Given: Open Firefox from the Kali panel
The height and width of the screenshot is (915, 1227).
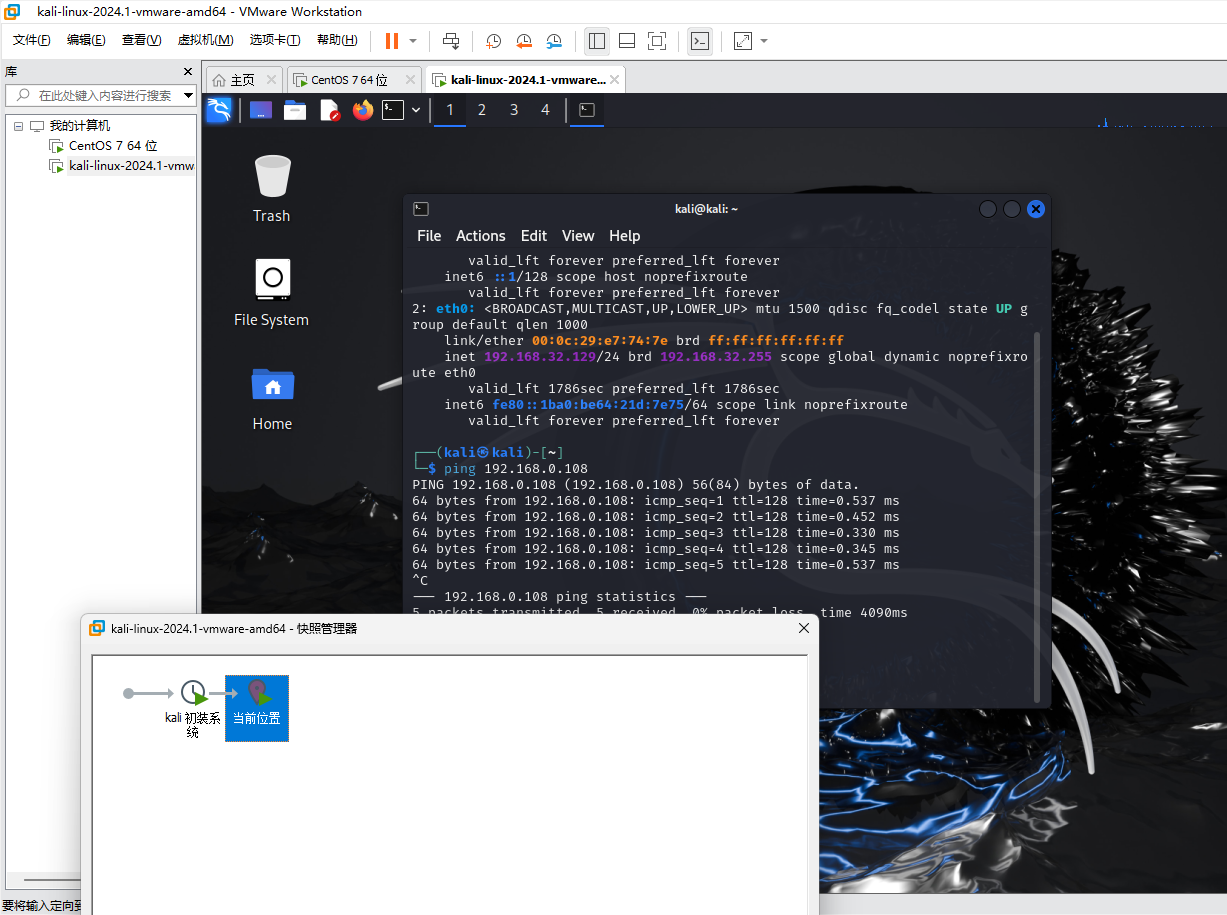Looking at the screenshot, I should click(362, 110).
